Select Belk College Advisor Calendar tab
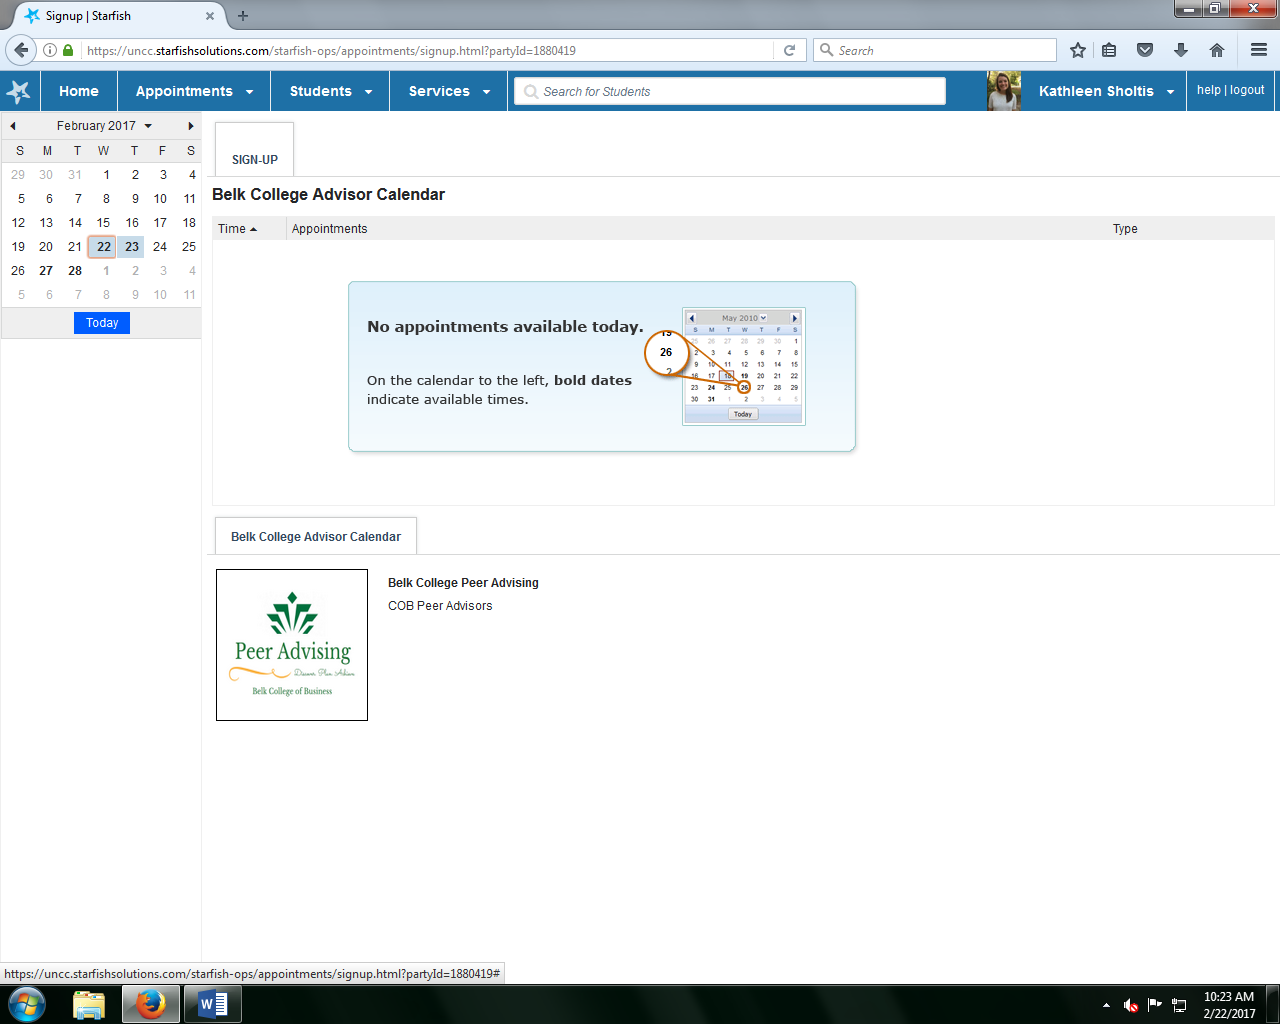This screenshot has width=1280, height=1024. coord(316,537)
